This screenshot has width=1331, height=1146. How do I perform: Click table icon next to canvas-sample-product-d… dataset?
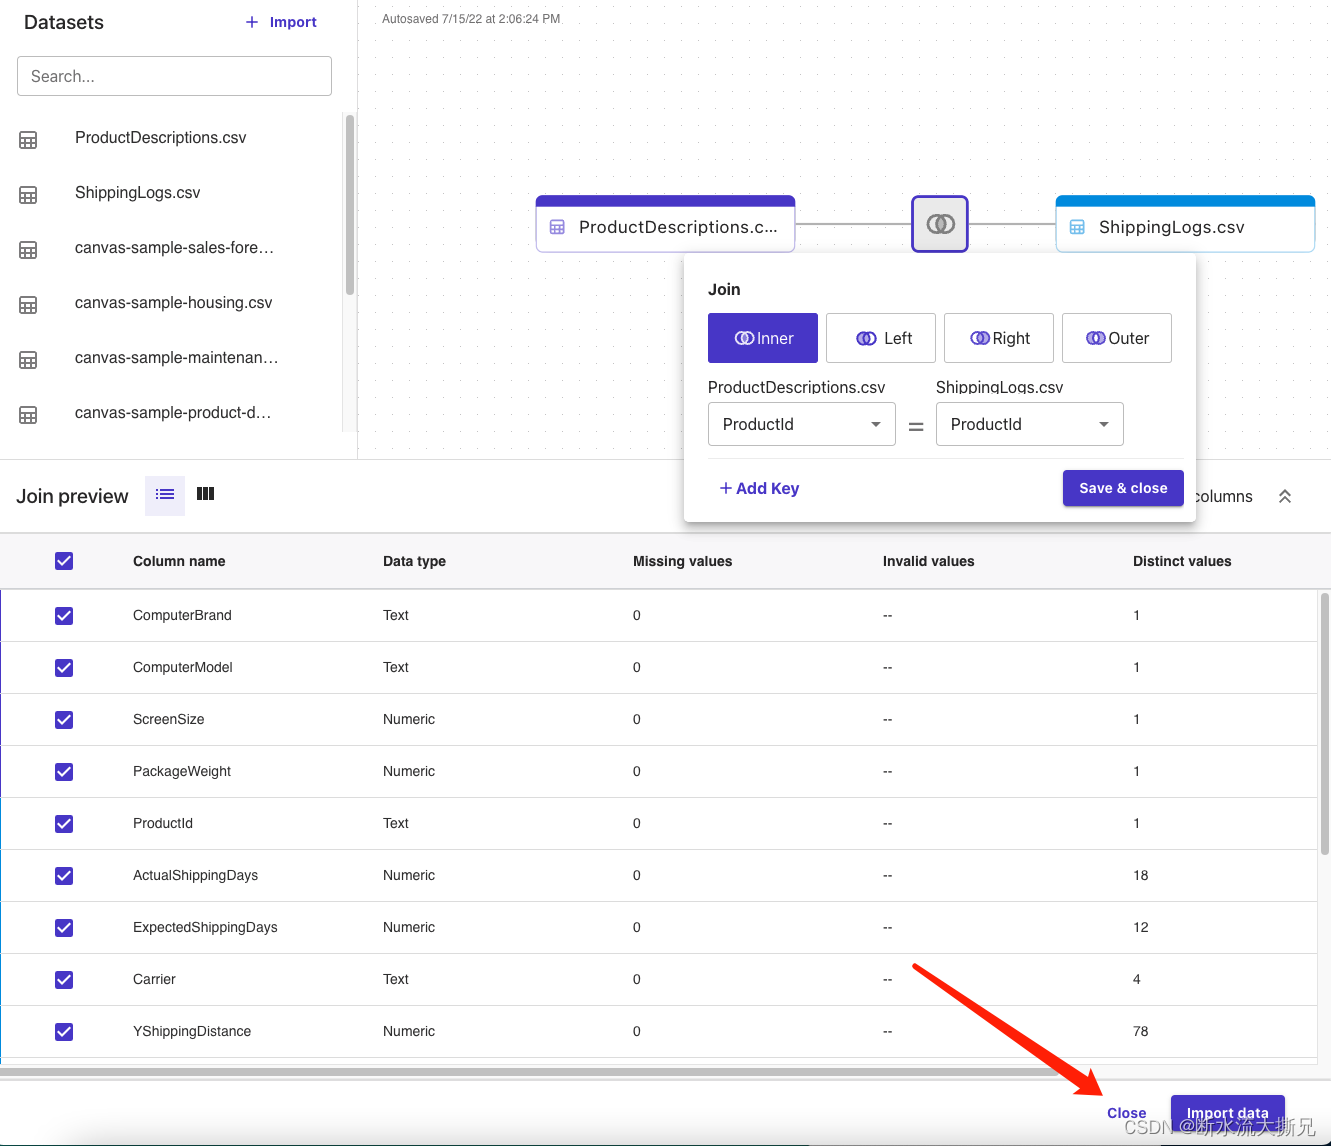(x=28, y=415)
